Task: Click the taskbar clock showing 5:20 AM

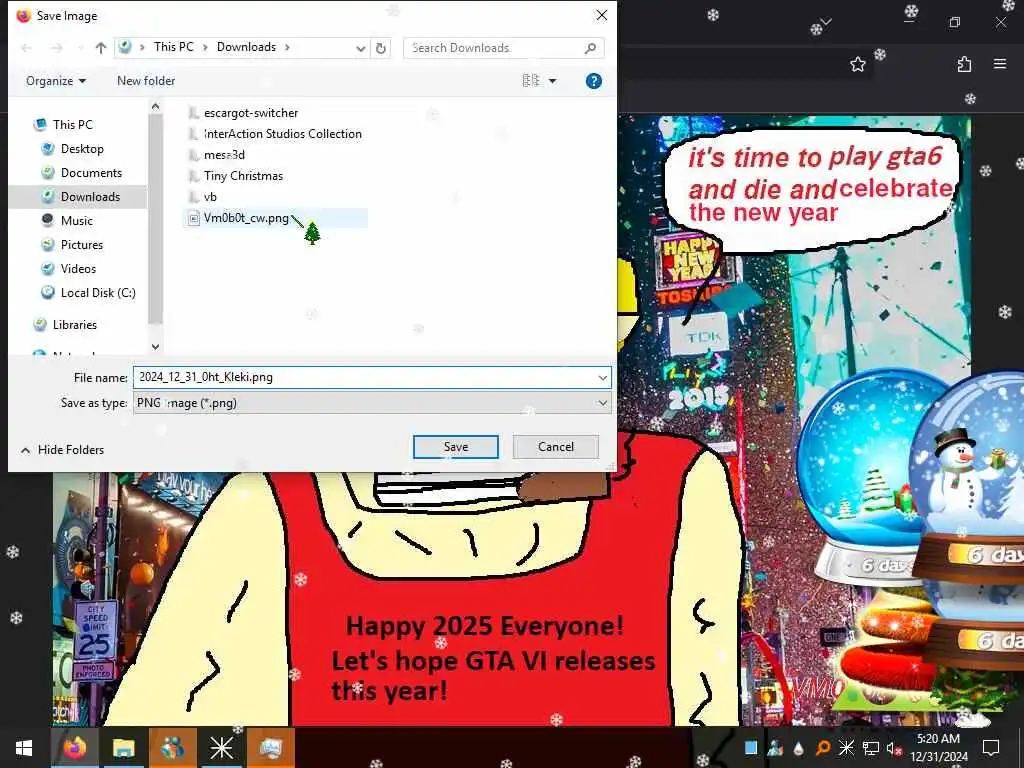Action: coord(938,748)
